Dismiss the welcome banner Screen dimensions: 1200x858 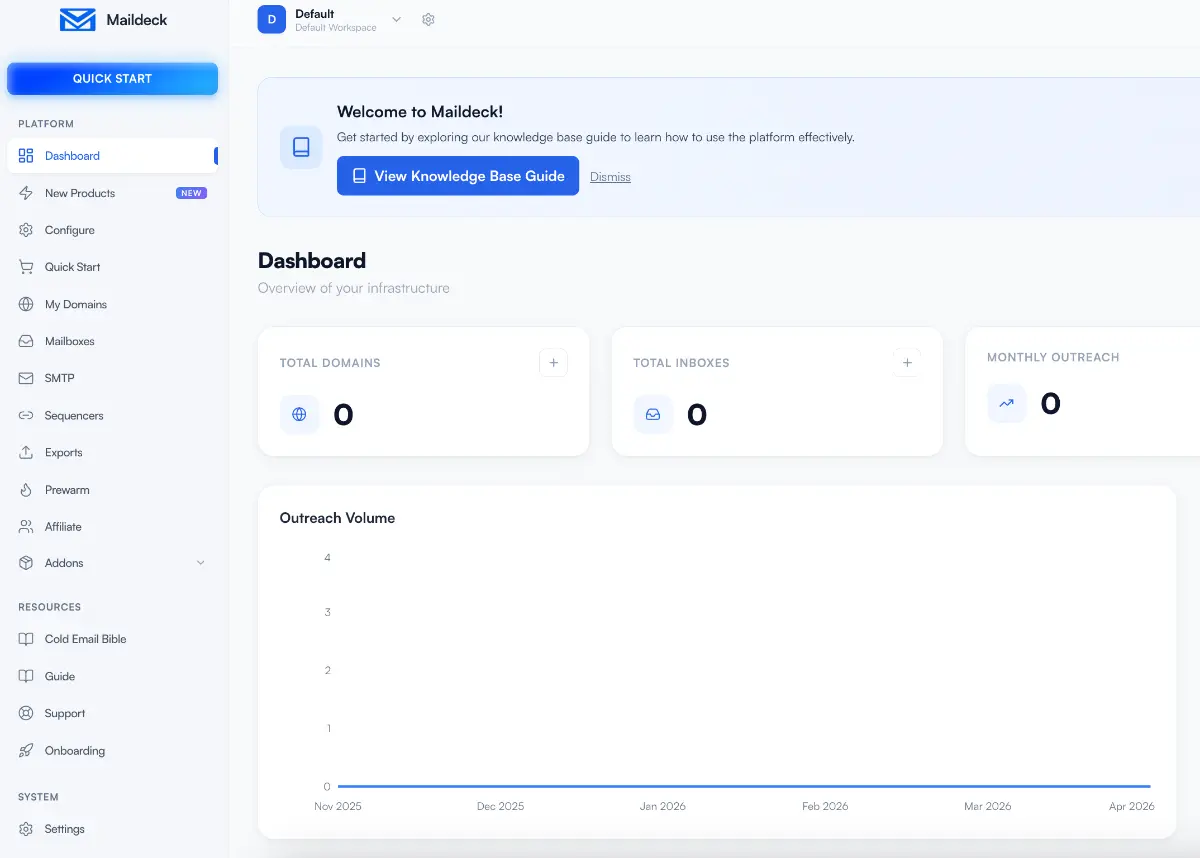[610, 176]
